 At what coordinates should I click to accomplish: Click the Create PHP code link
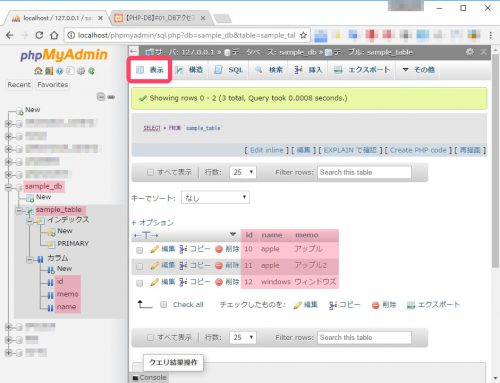pyautogui.click(x=418, y=150)
